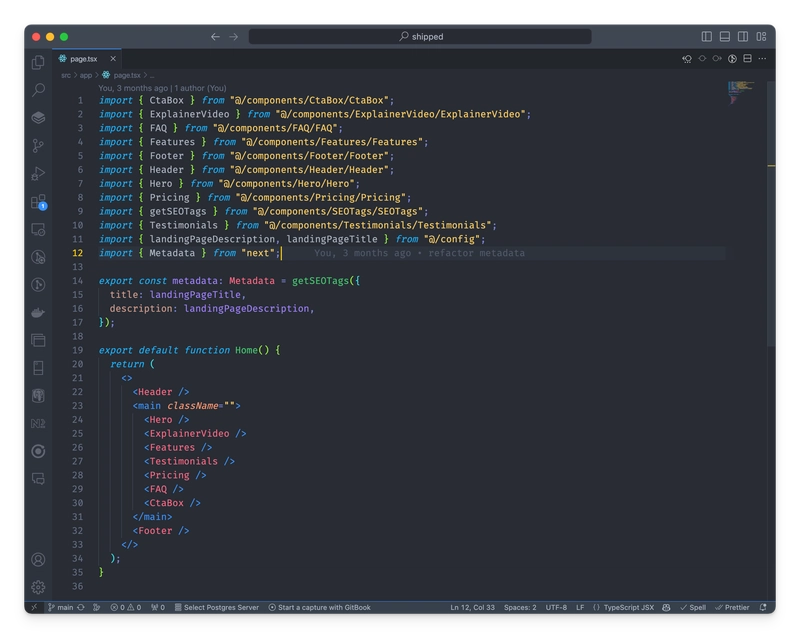Click the shipped command center search box

tap(420, 37)
